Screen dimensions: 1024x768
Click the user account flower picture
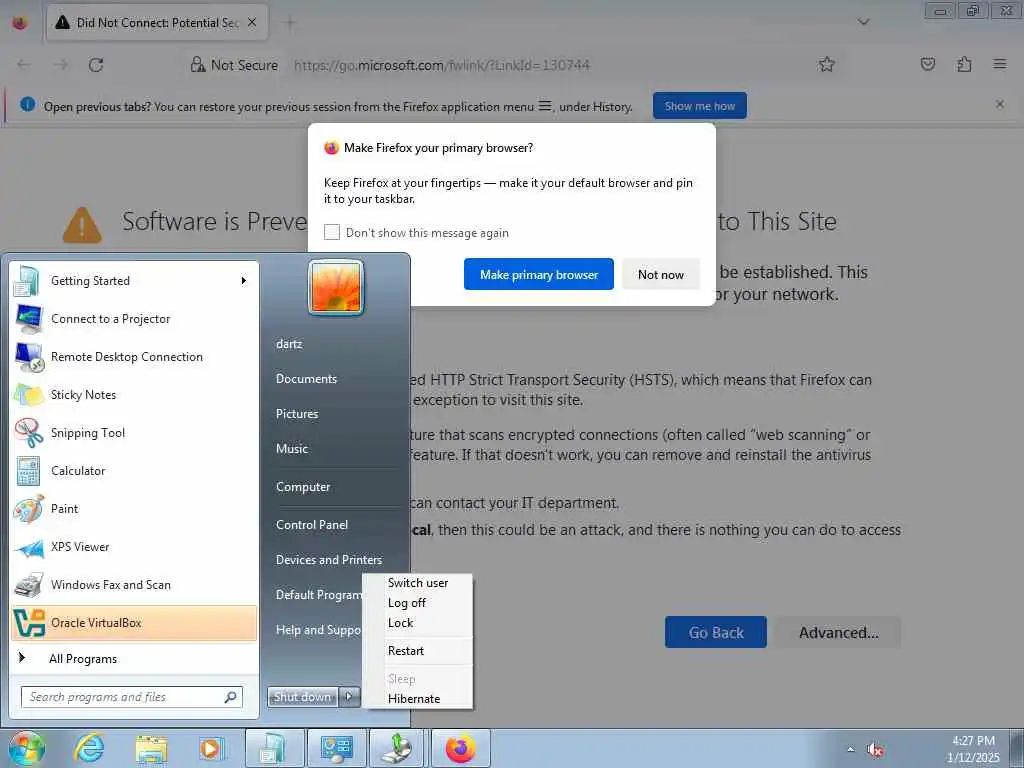pyautogui.click(x=336, y=288)
